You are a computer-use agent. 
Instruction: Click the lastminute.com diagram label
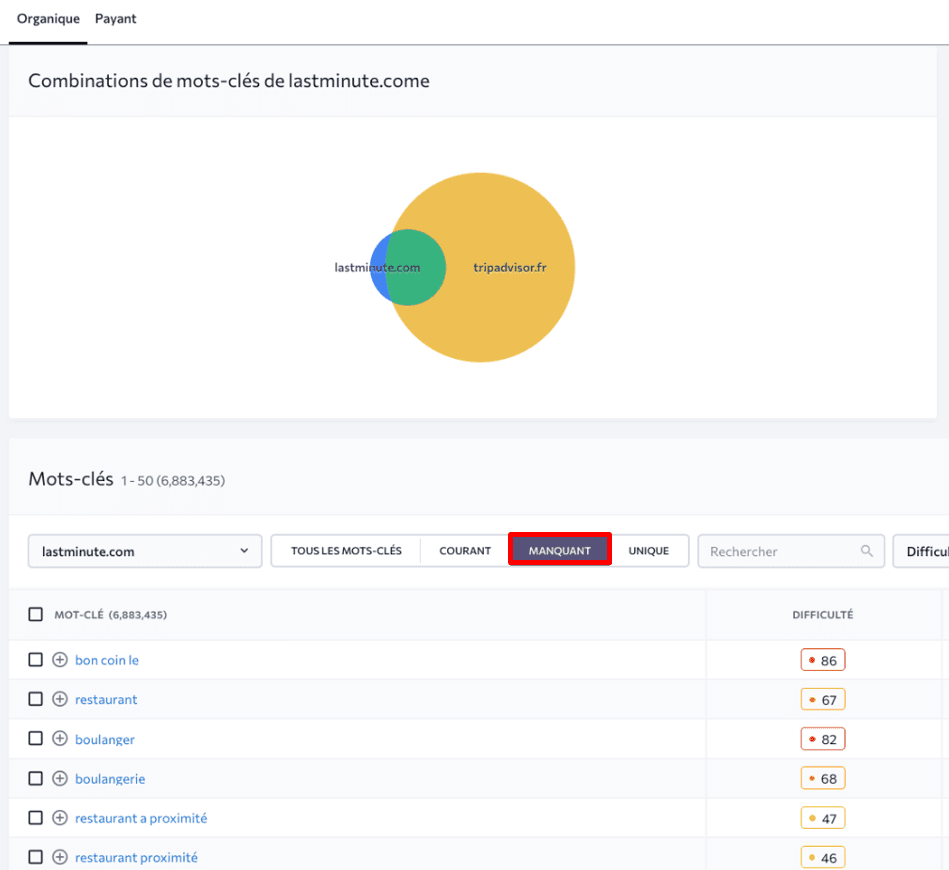point(377,267)
